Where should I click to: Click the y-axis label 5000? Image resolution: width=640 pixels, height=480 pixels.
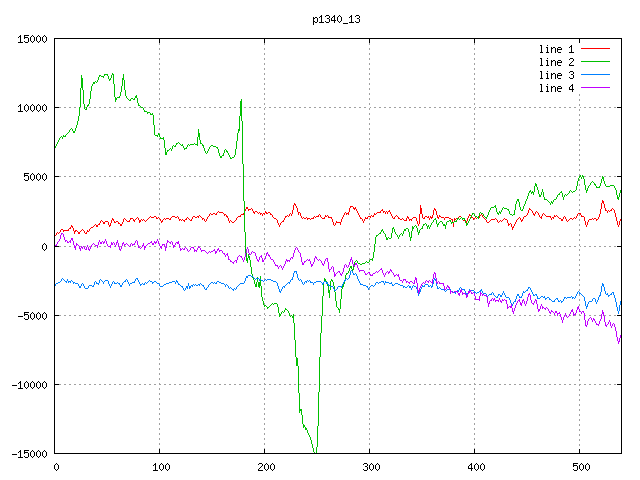point(36,177)
